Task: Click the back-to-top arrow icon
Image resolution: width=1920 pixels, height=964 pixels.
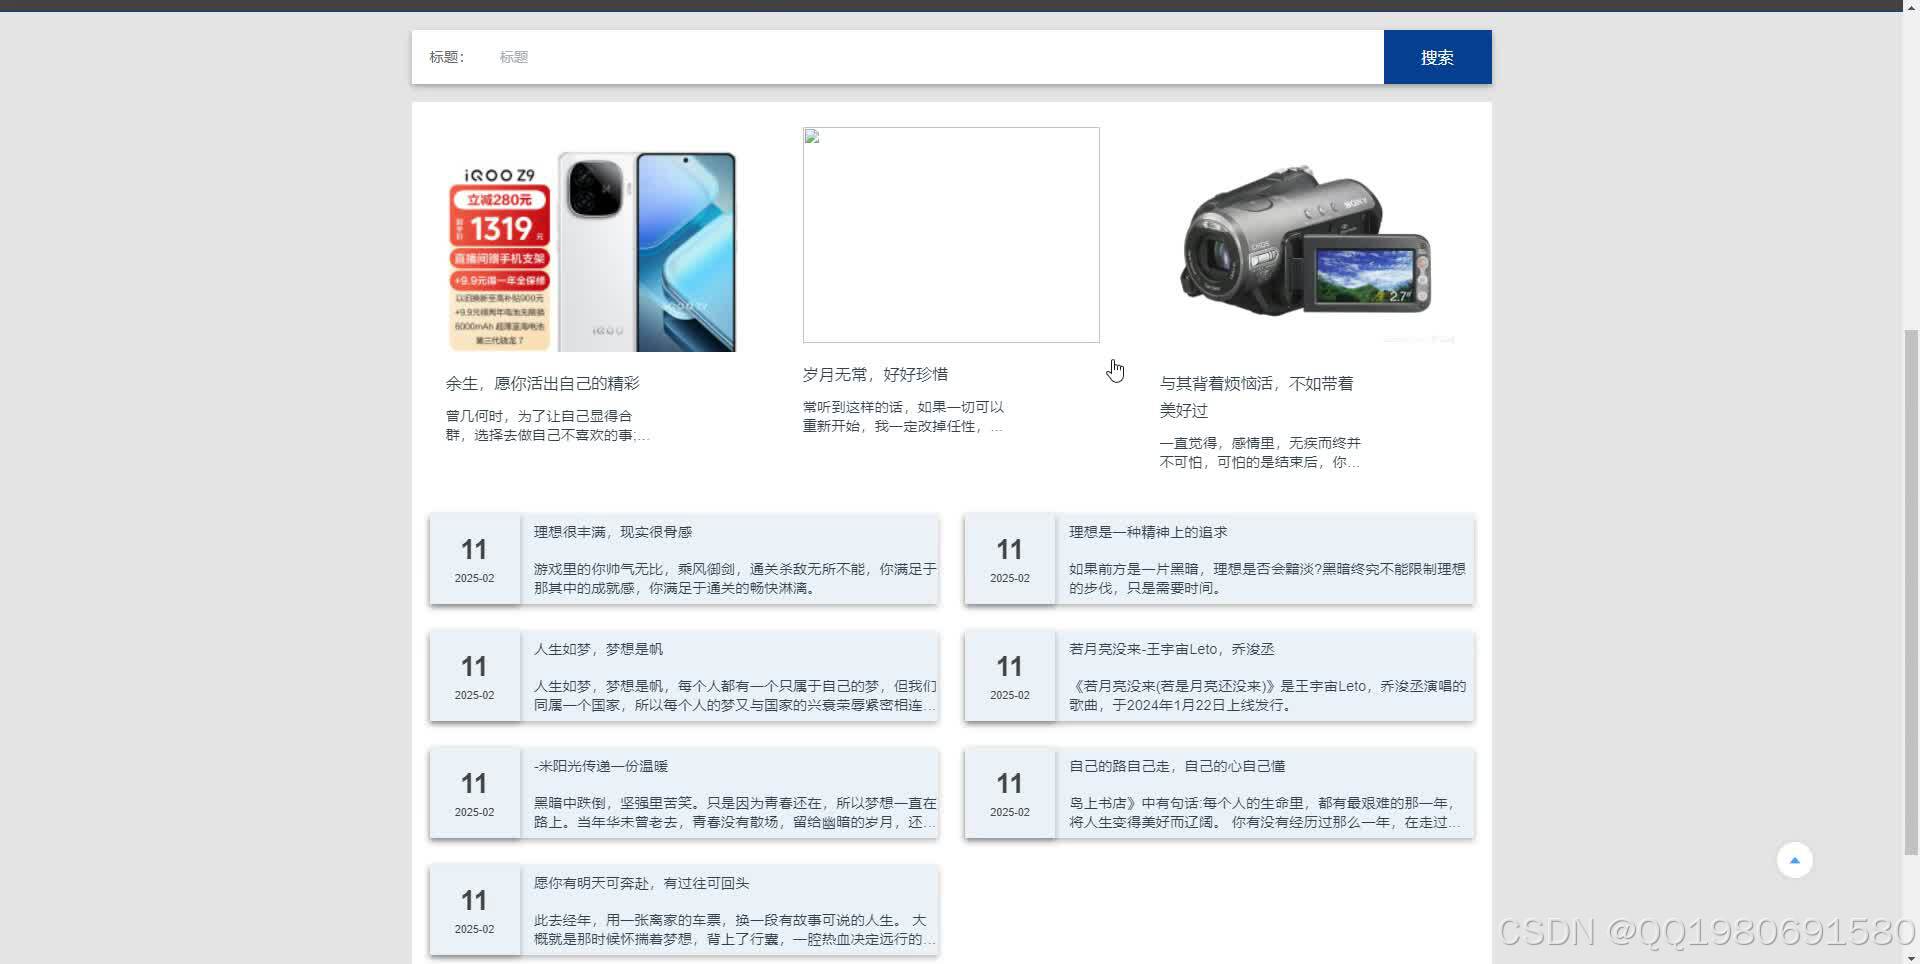Action: (x=1794, y=859)
